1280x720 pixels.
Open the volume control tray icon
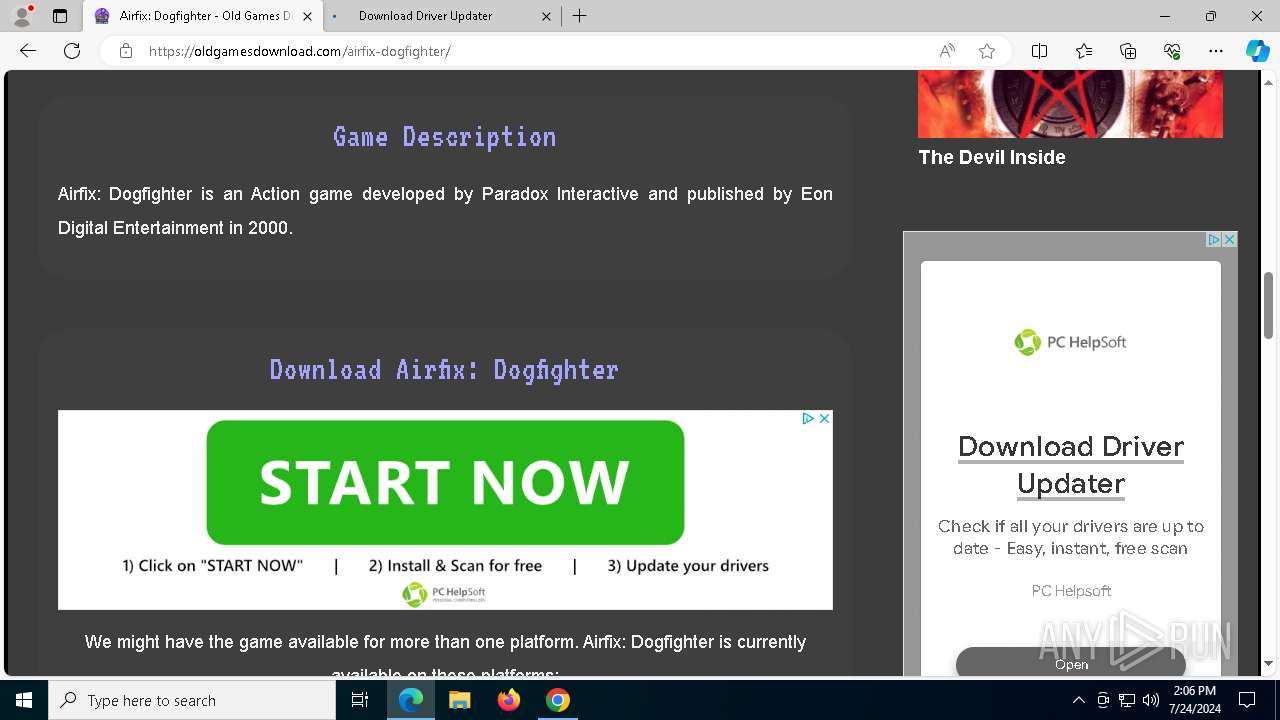(1151, 700)
